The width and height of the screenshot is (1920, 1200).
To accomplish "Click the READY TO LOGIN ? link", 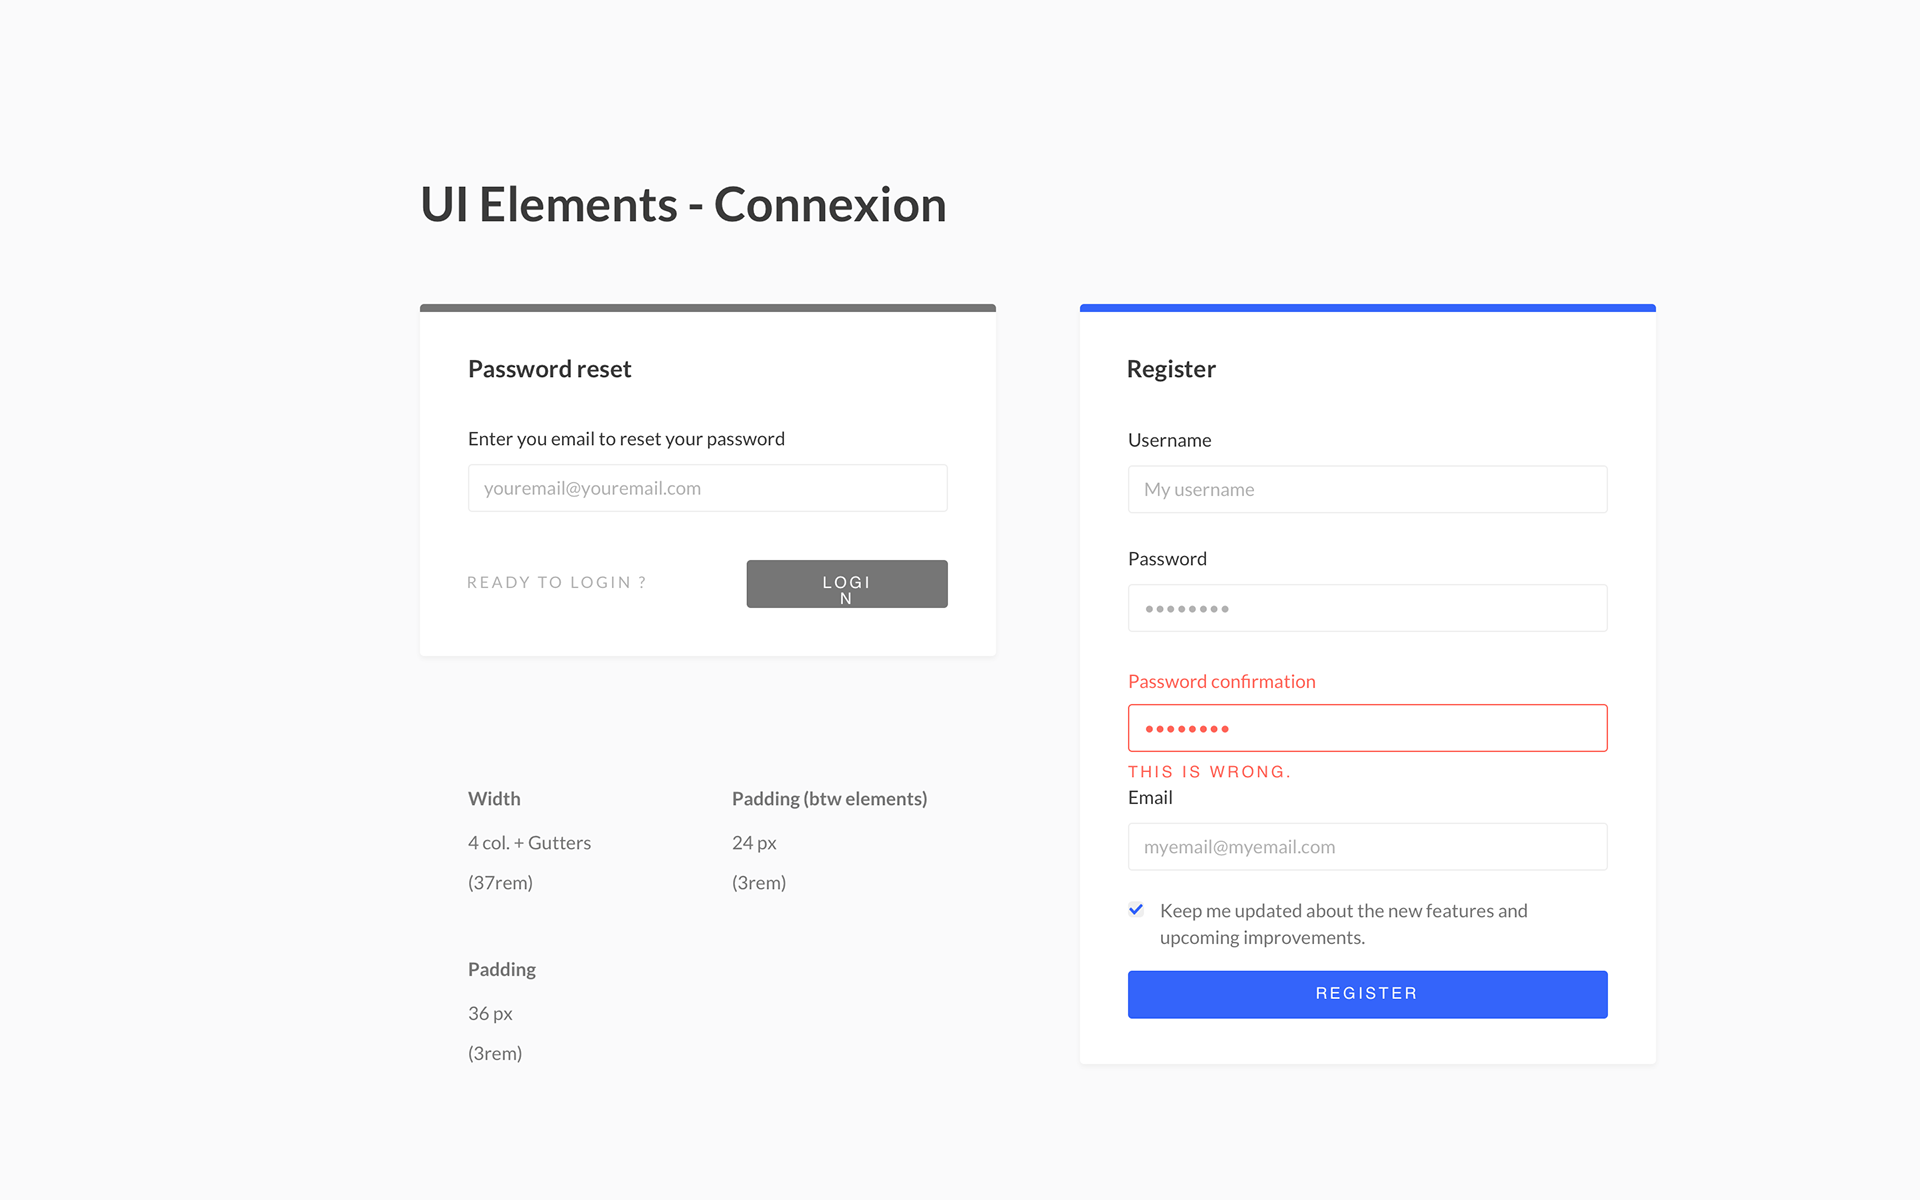I will [x=556, y=582].
